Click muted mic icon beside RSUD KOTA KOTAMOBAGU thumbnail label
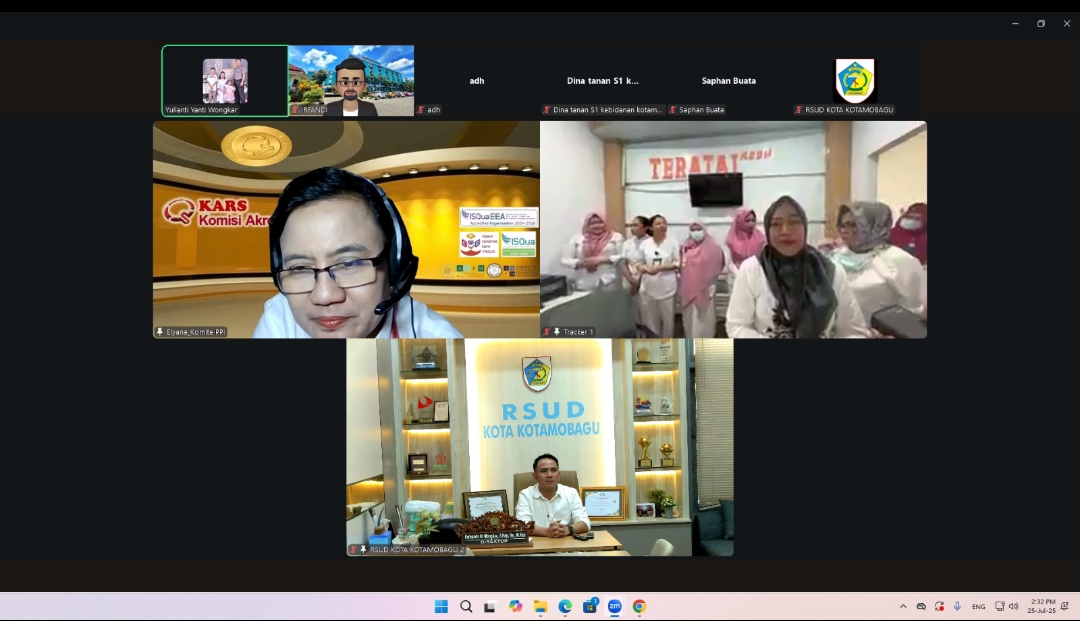 (799, 109)
